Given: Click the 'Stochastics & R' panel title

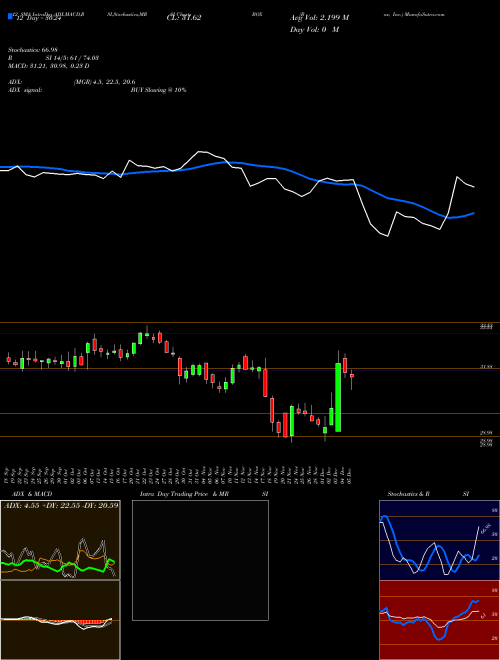Looking at the screenshot, I should point(409,494).
